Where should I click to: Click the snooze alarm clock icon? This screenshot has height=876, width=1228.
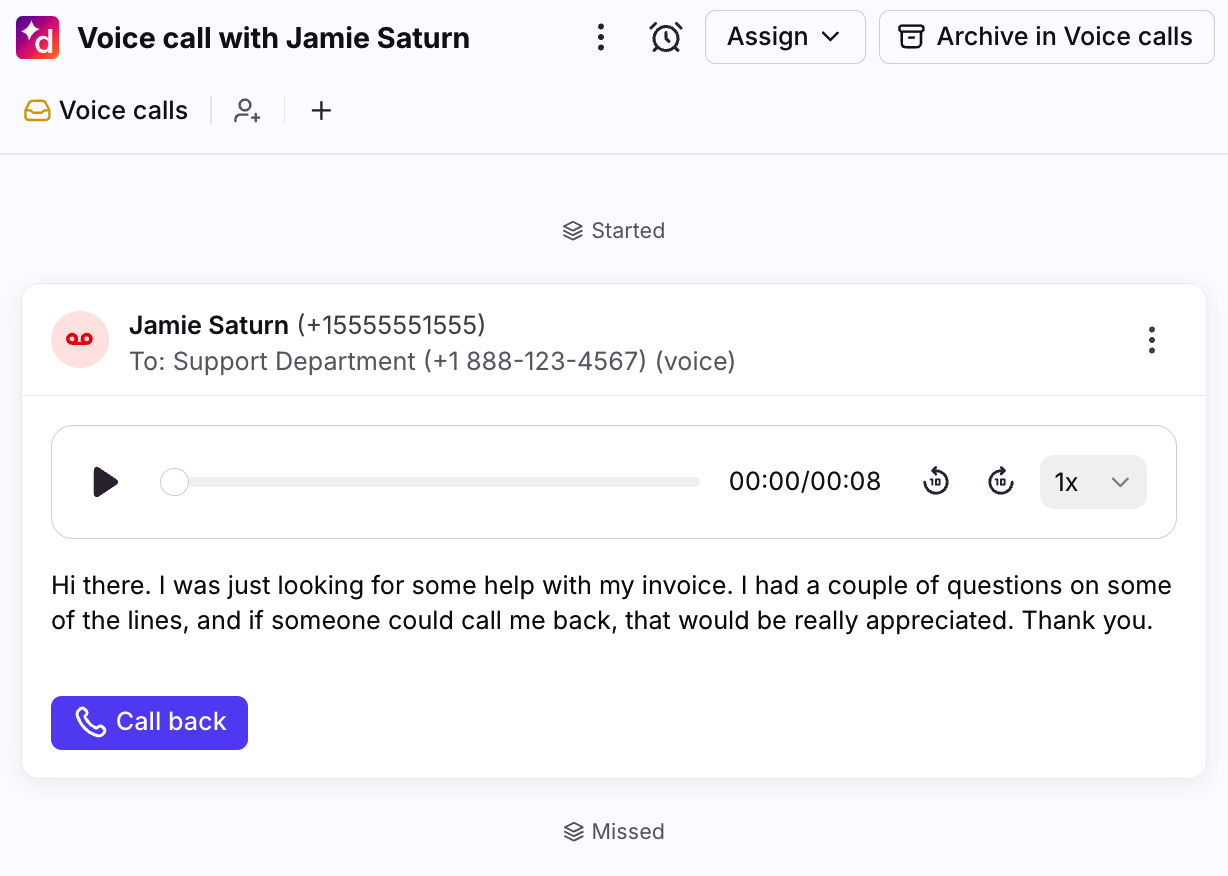point(665,38)
